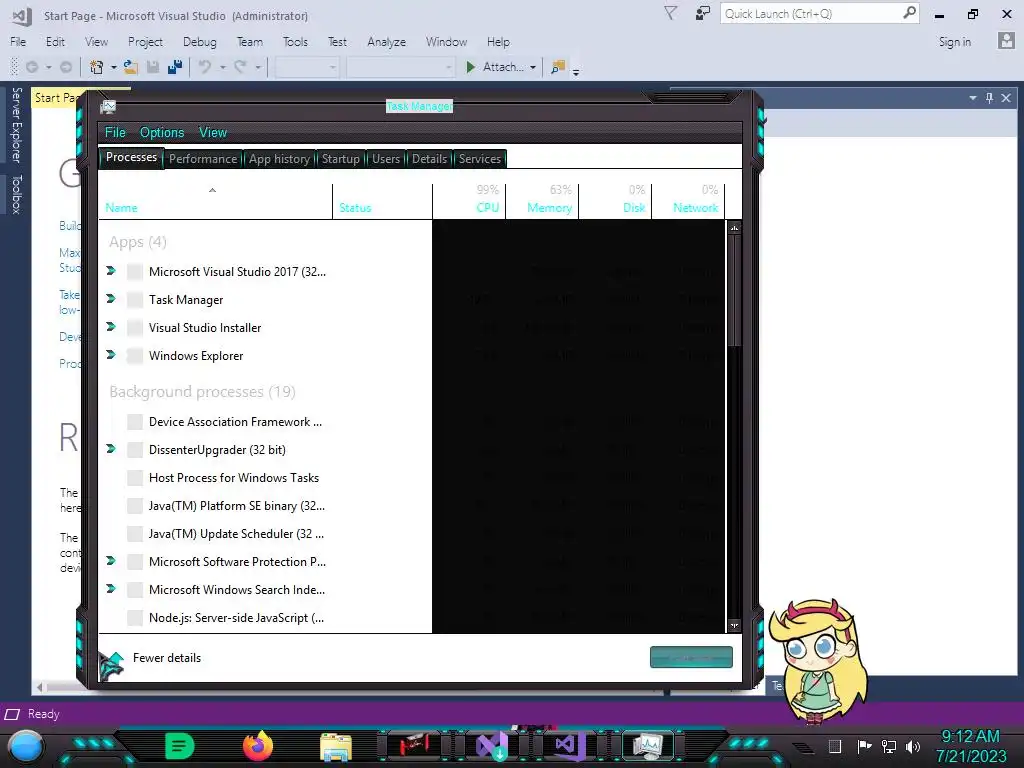Click the Action Center flag tray icon
The image size is (1024, 768).
pos(864,746)
